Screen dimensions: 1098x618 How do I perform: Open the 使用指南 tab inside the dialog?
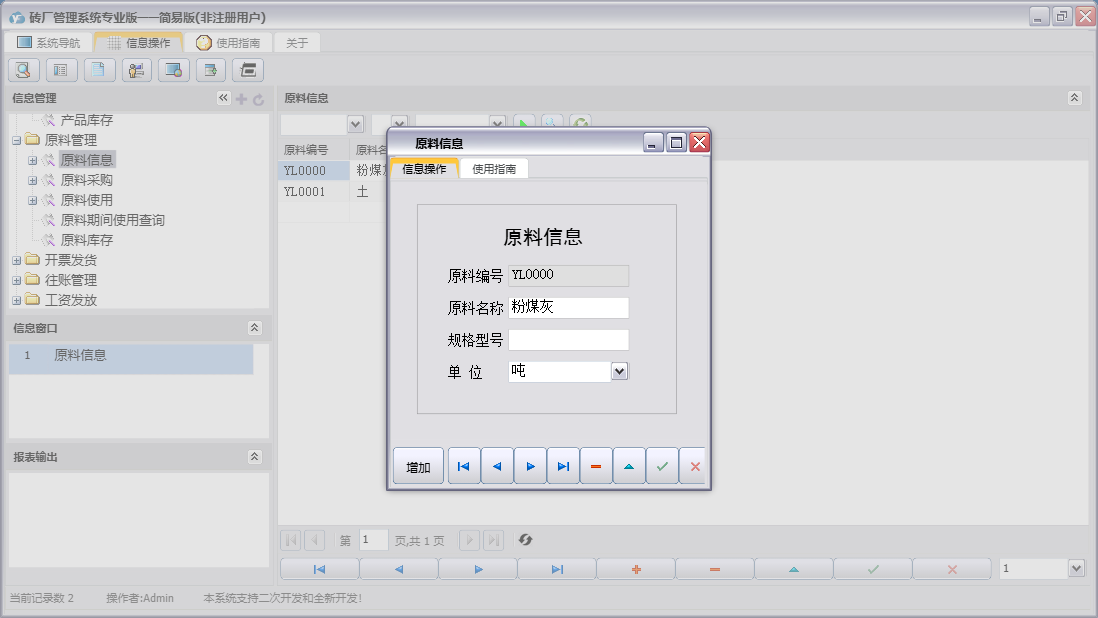coord(494,169)
